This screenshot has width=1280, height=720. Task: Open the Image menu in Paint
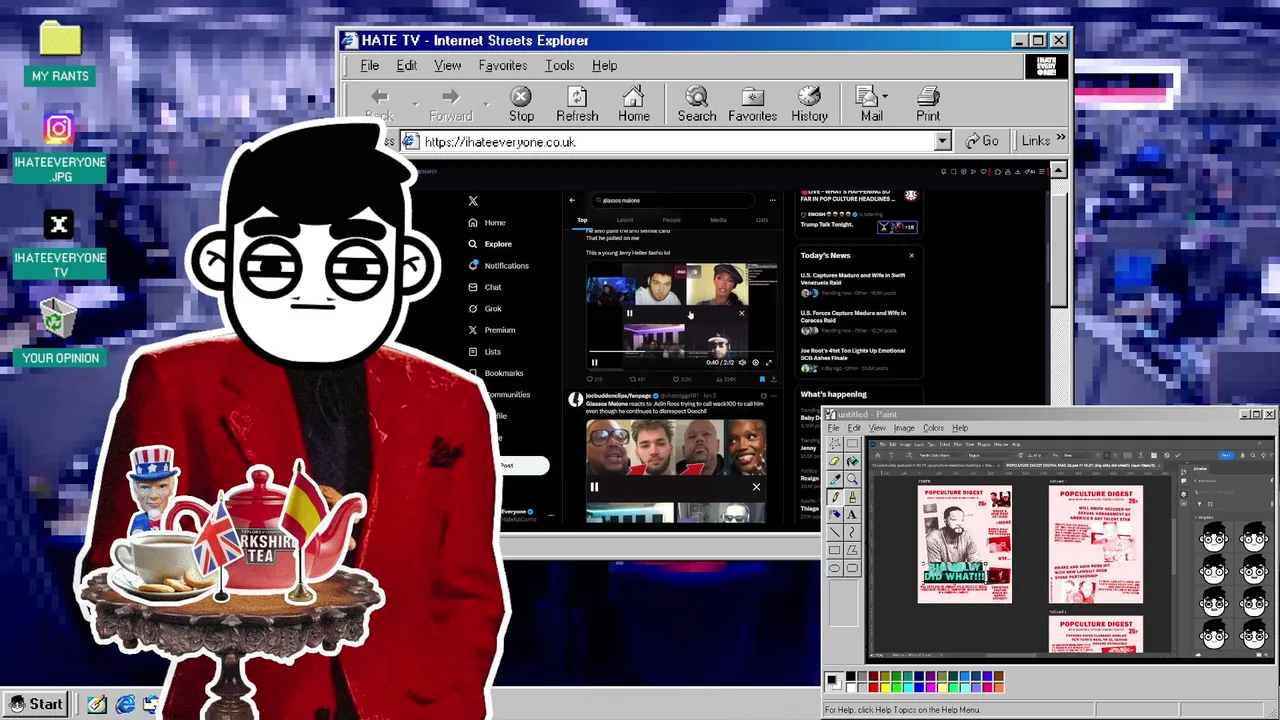click(904, 428)
